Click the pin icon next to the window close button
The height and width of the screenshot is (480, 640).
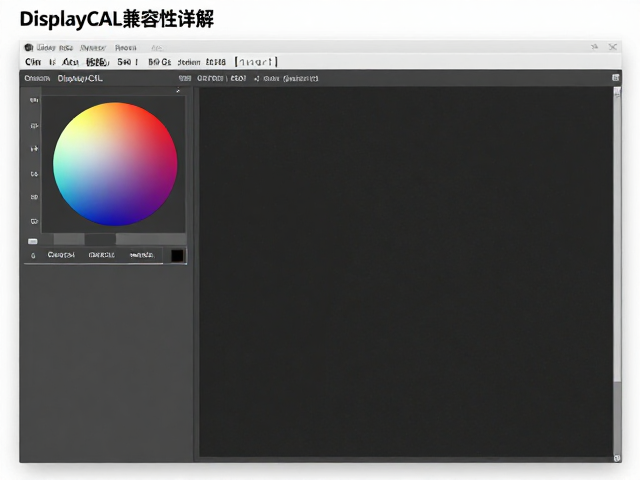(x=594, y=47)
